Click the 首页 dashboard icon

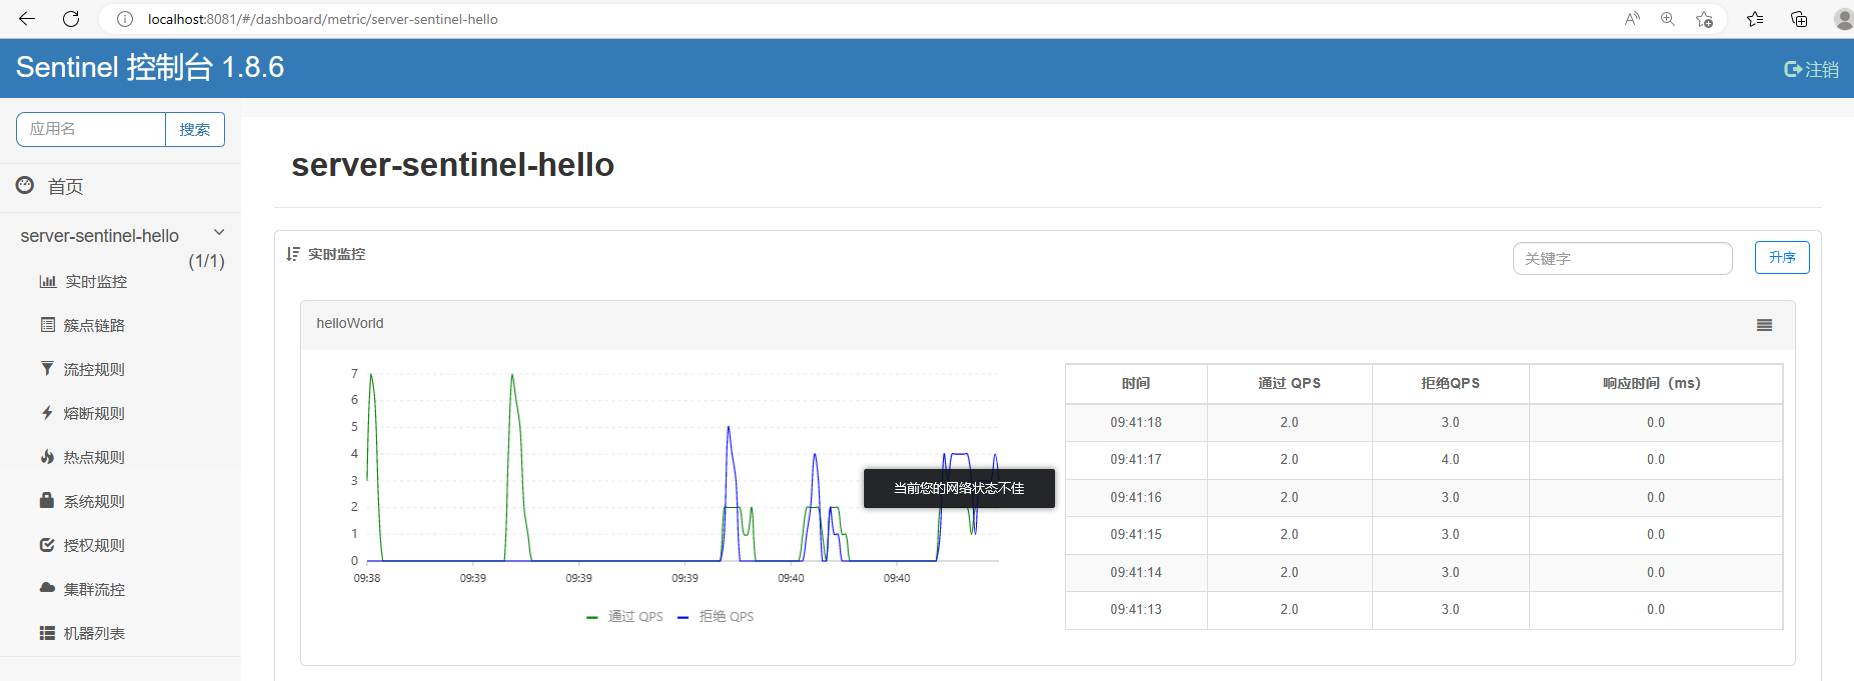coord(25,185)
